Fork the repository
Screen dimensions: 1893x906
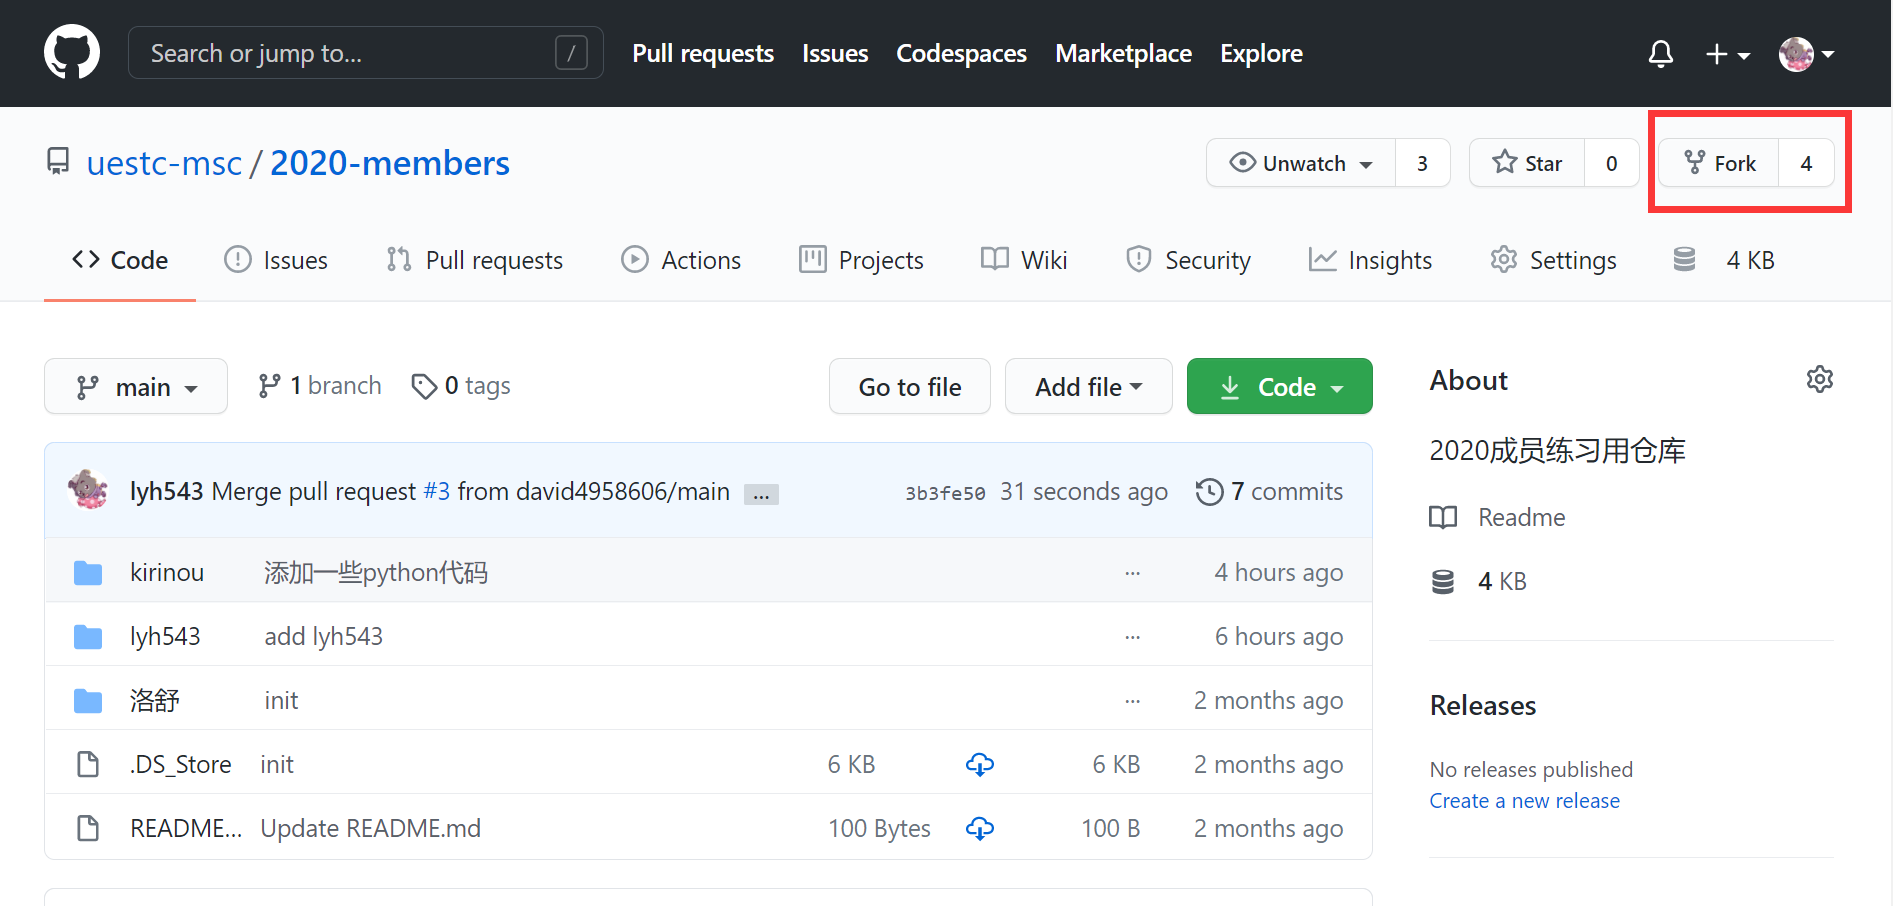click(1719, 163)
